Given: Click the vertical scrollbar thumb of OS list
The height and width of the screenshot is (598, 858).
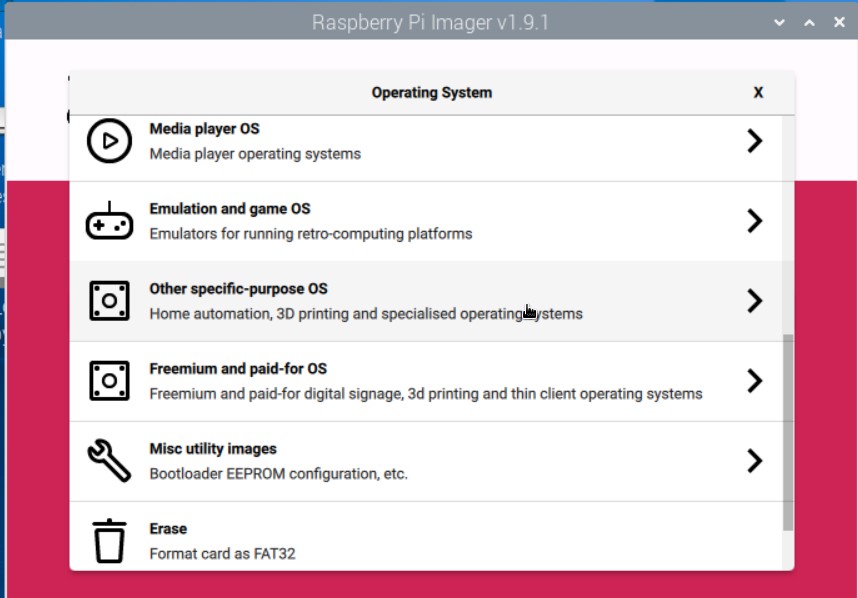Looking at the screenshot, I should (x=788, y=432).
